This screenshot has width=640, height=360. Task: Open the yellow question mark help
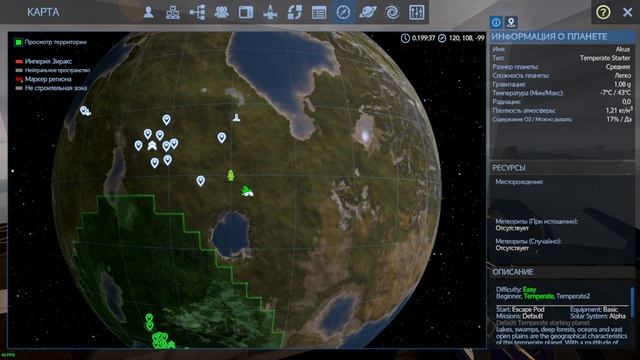click(603, 12)
